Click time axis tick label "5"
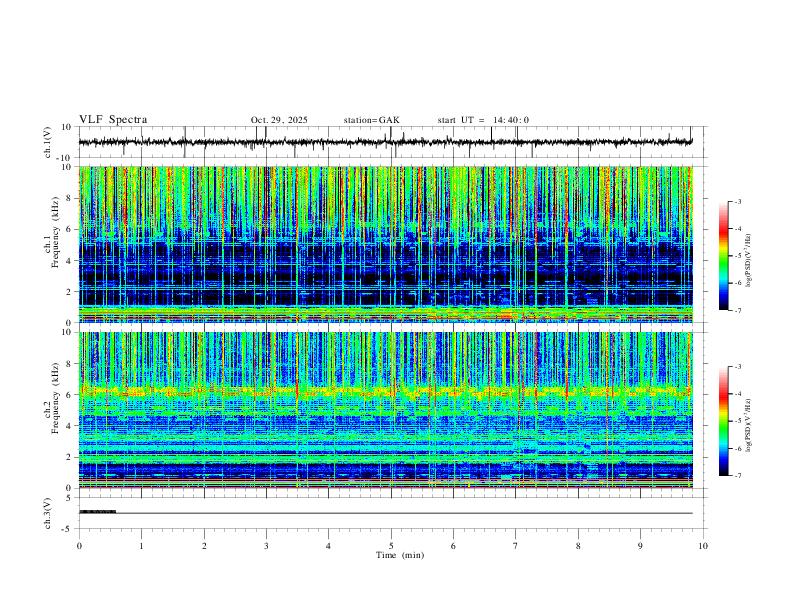 pyautogui.click(x=391, y=546)
